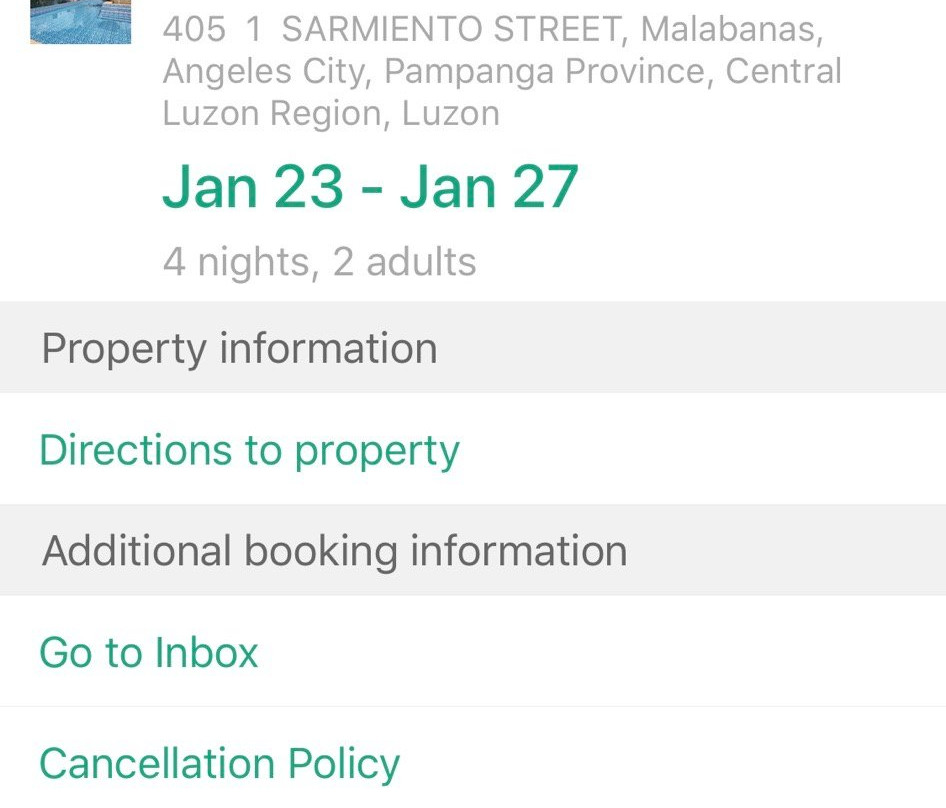The width and height of the screenshot is (946, 808).
Task: Tap SARMIENTO STREET in the address
Action: (x=452, y=30)
